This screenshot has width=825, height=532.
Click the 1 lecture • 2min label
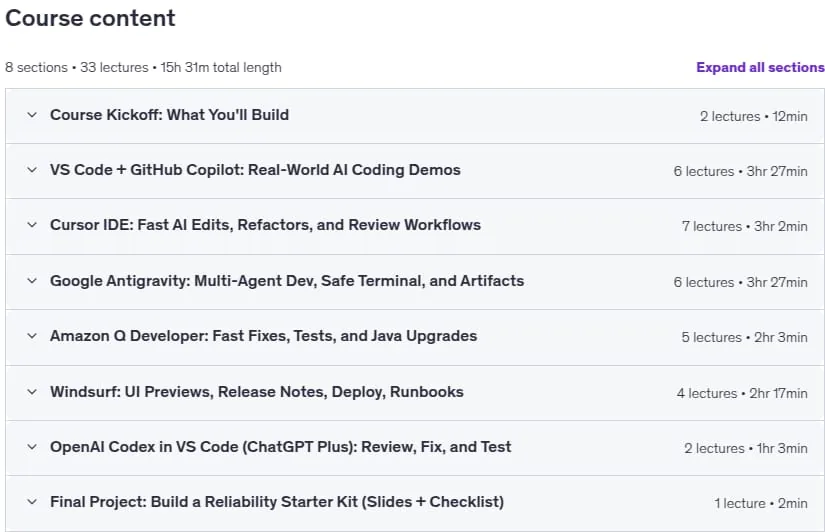click(761, 504)
